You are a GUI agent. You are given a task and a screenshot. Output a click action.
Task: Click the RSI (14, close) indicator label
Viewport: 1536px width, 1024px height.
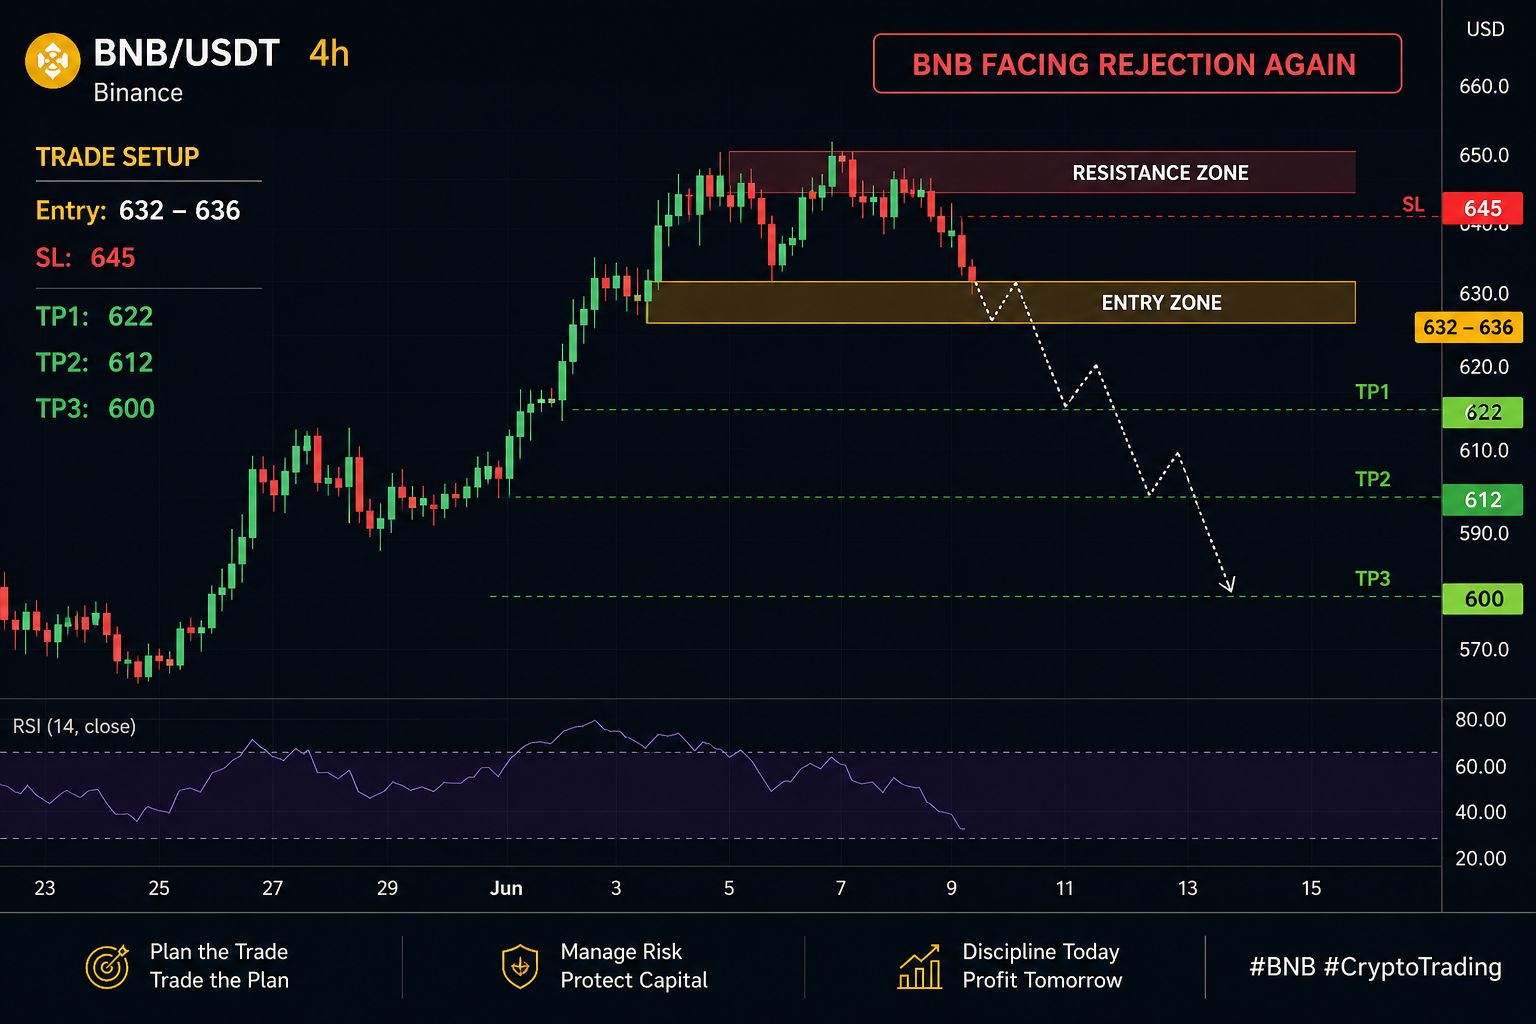(x=74, y=726)
